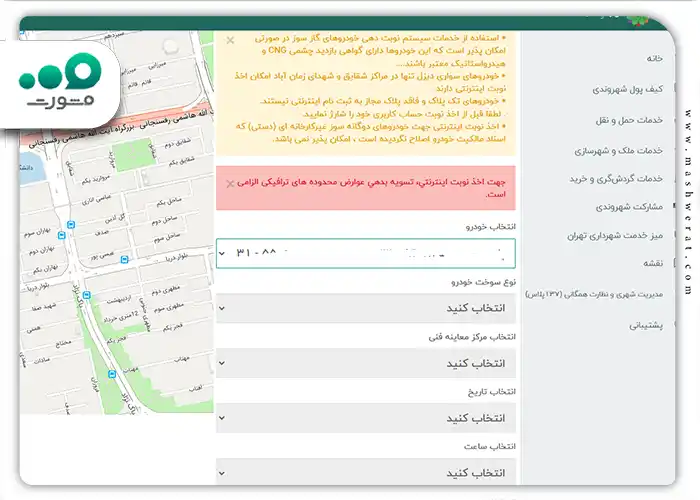
Task: Open the انتخاب ساعت time dropdown
Action: [x=366, y=472]
